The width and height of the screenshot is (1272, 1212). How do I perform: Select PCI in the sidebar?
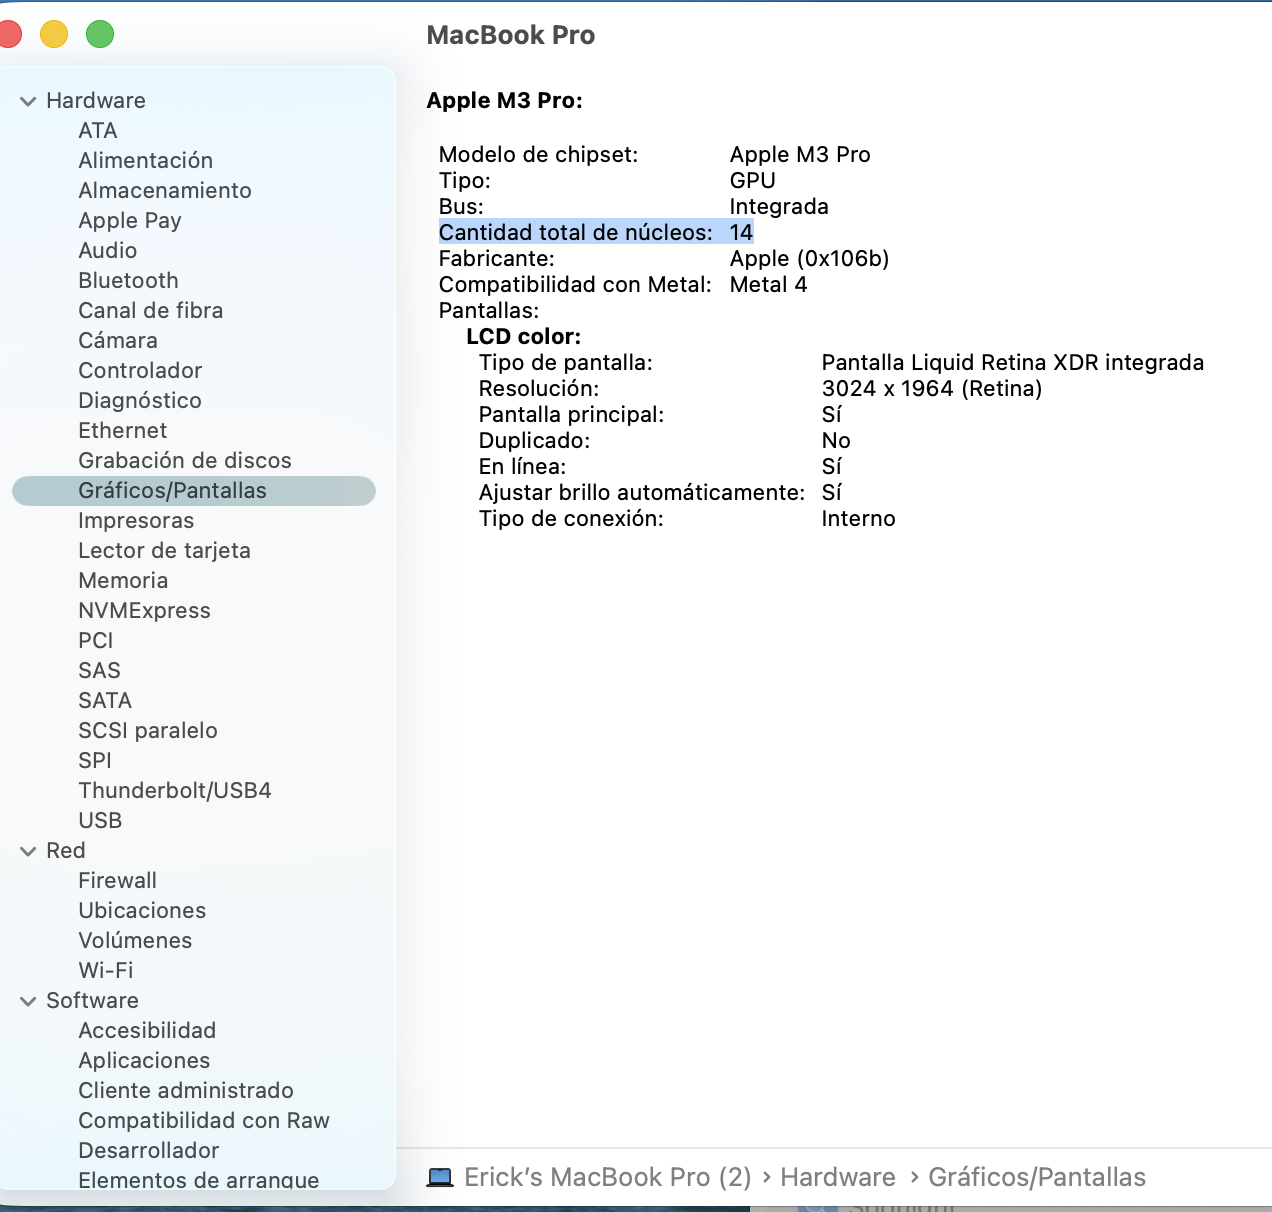tap(96, 641)
